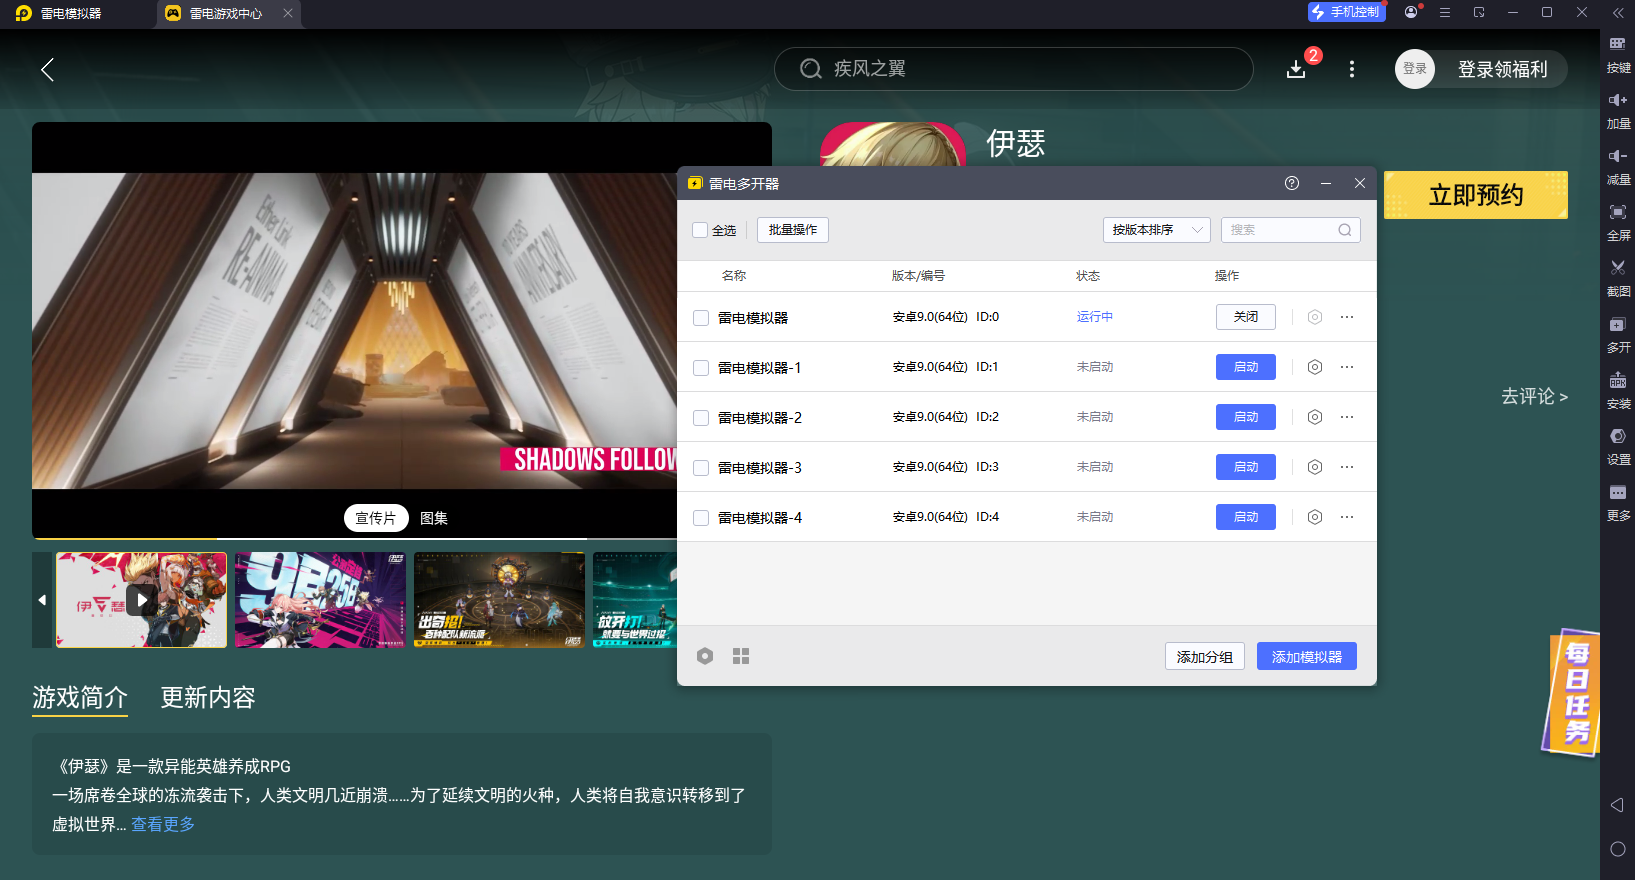Take a screenshot with 截图 scissors icon
The width and height of the screenshot is (1635, 880).
point(1618,278)
